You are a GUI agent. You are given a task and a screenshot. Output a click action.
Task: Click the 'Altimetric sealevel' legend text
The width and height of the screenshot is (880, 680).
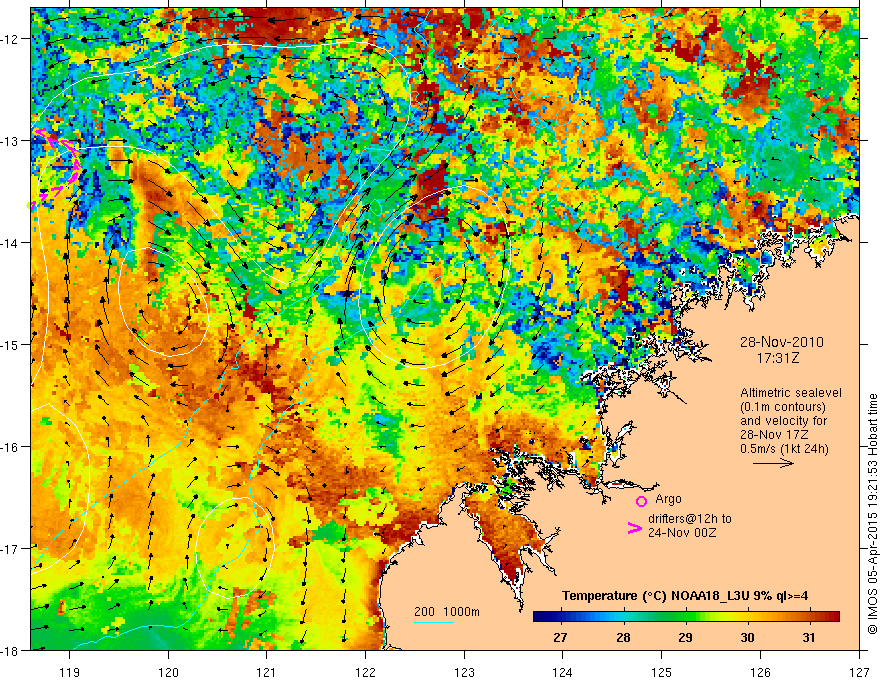pos(791,393)
